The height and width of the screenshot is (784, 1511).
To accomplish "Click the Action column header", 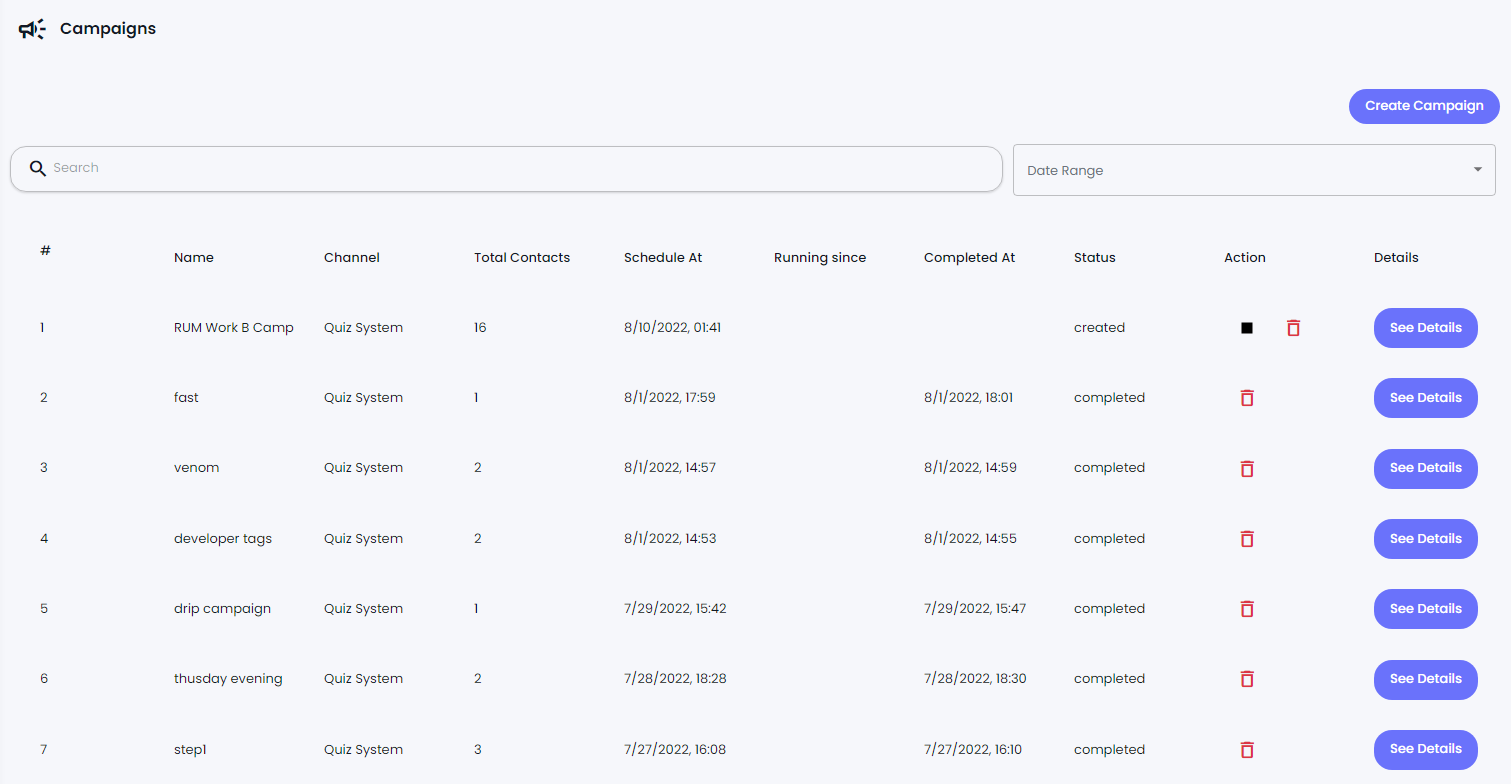I will coord(1245,258).
